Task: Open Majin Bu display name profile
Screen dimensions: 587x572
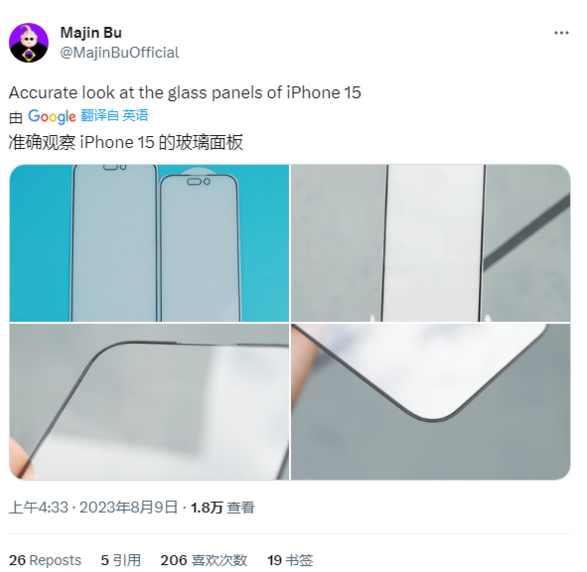Action: point(91,33)
